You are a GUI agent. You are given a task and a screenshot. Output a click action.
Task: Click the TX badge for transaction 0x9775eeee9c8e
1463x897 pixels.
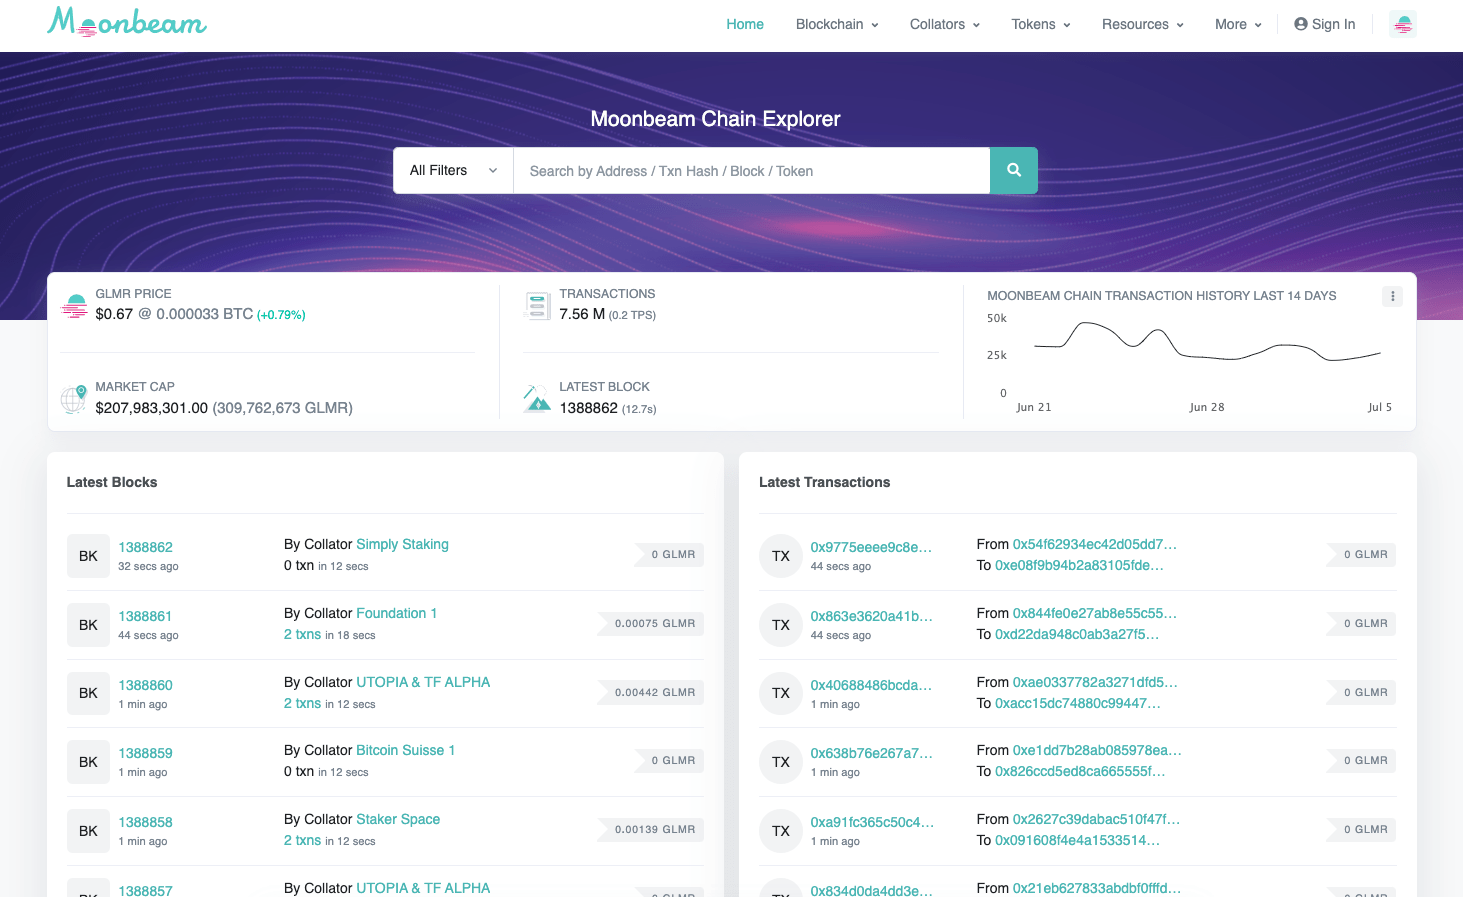tap(780, 555)
